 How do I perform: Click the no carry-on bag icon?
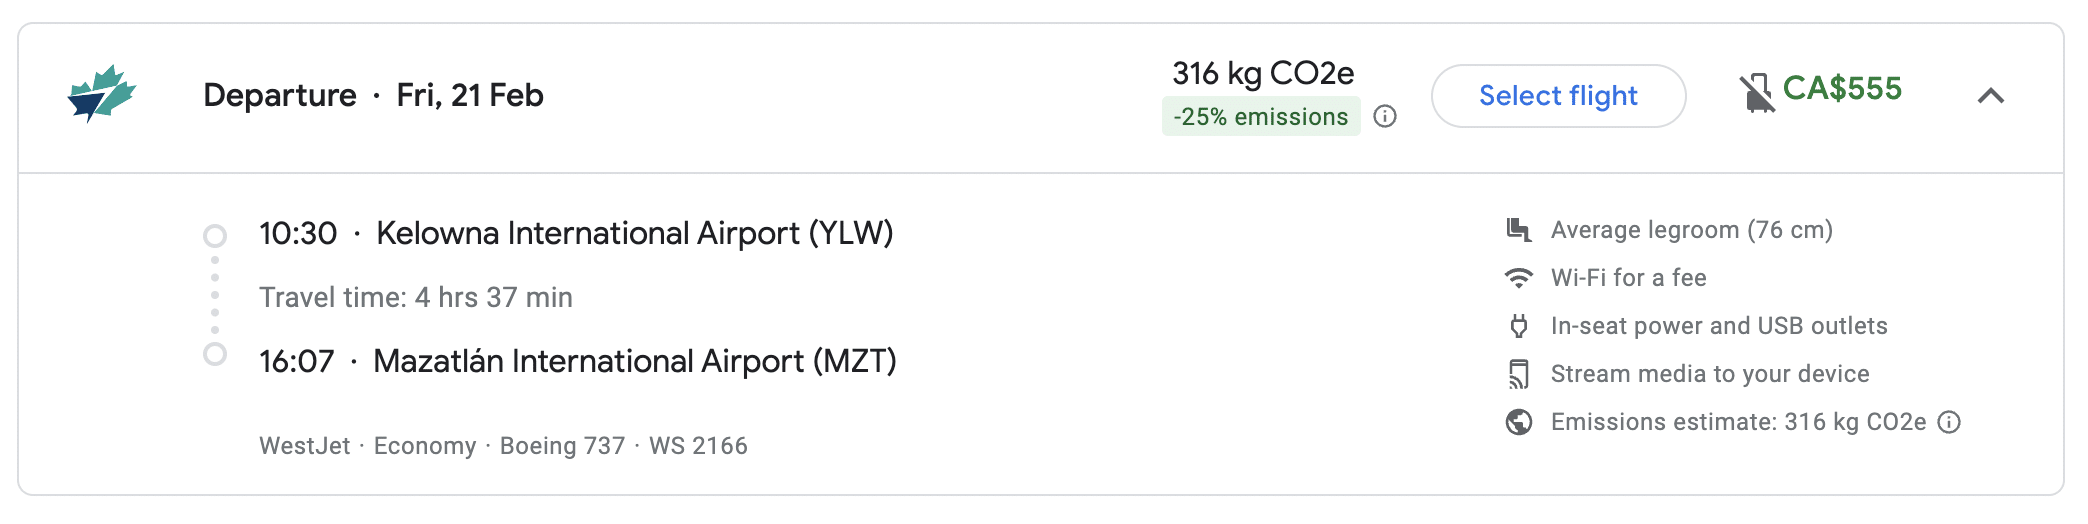click(x=1756, y=93)
